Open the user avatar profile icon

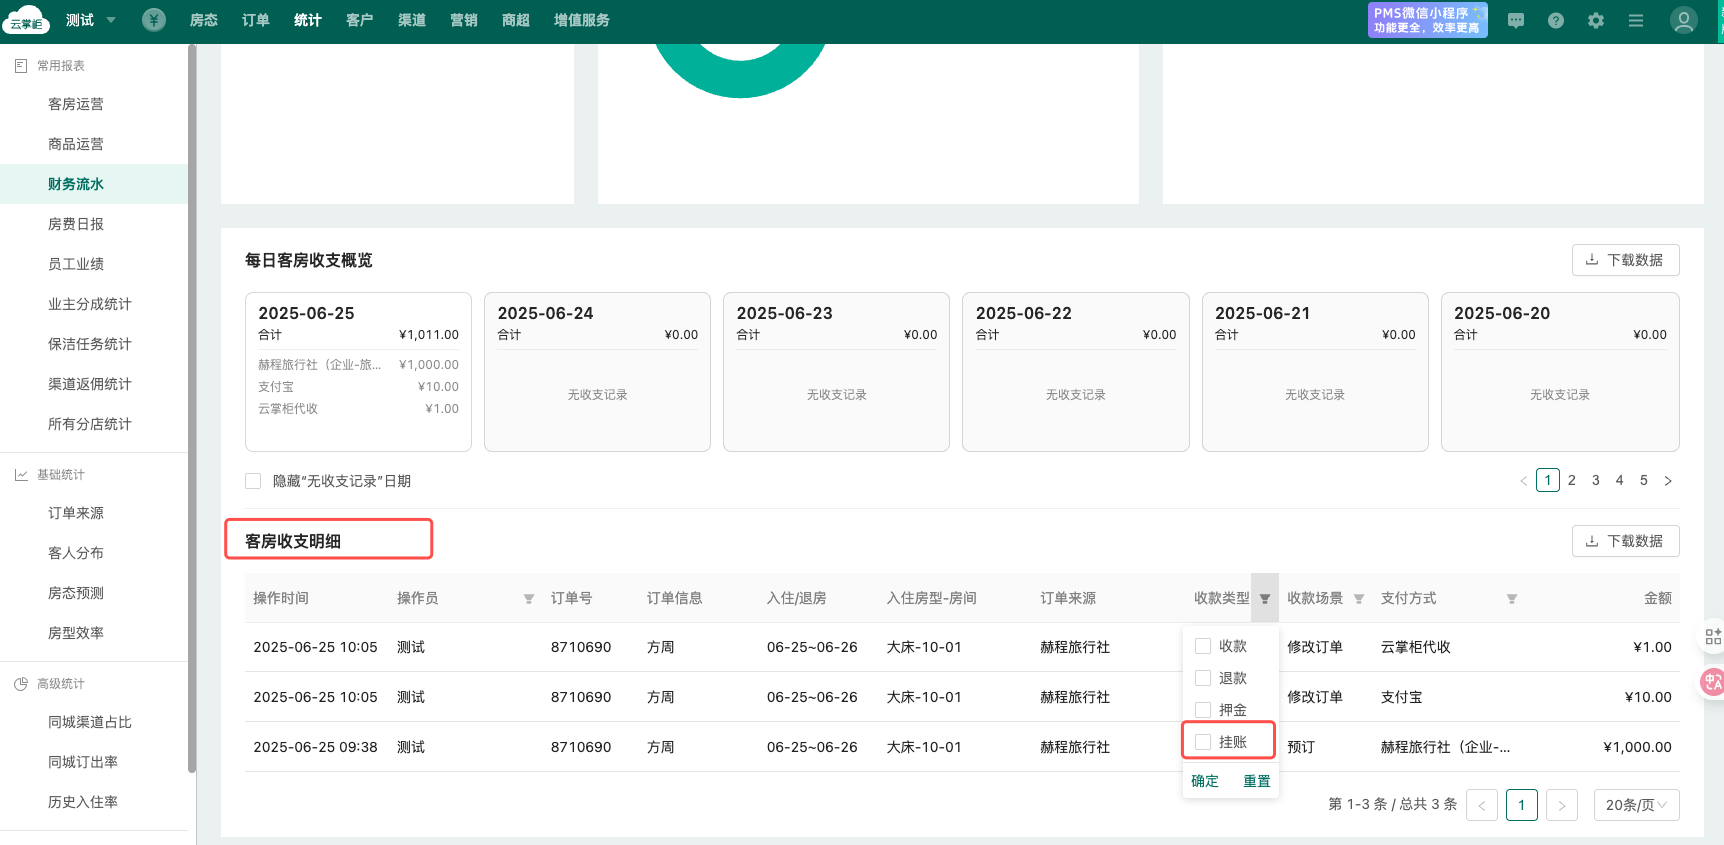(1684, 20)
